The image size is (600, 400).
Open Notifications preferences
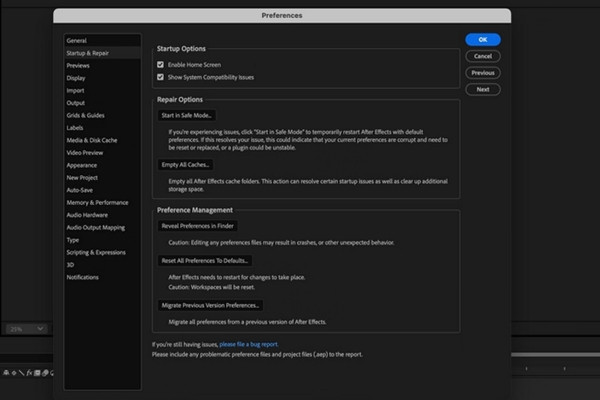[x=102, y=277]
